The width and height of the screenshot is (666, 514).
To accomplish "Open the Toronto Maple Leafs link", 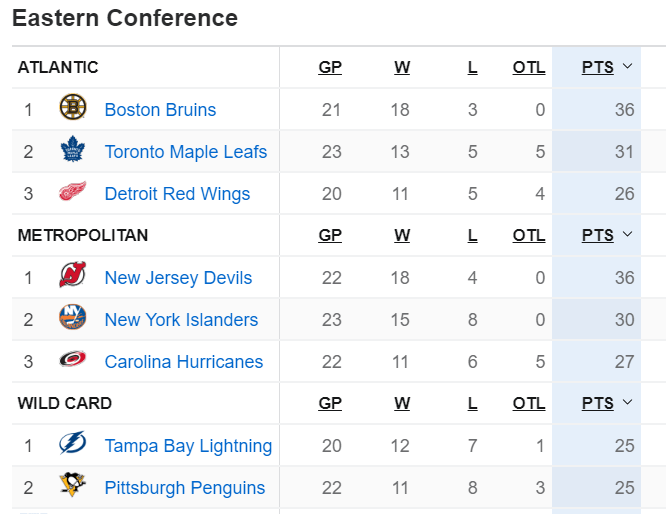I will coord(186,152).
